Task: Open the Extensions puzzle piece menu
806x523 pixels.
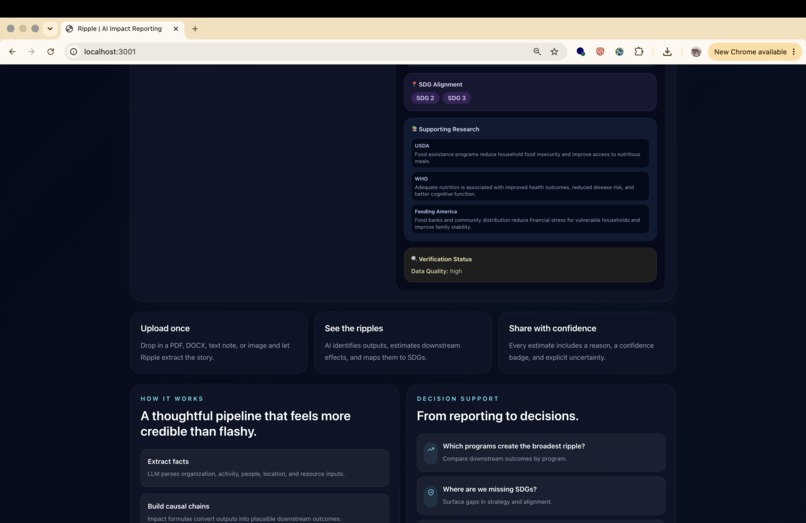Action: click(638, 51)
